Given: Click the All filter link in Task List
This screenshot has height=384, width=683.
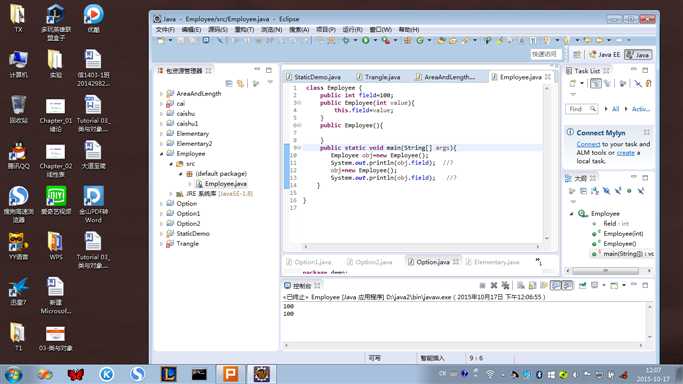Looking at the screenshot, I should point(615,109).
